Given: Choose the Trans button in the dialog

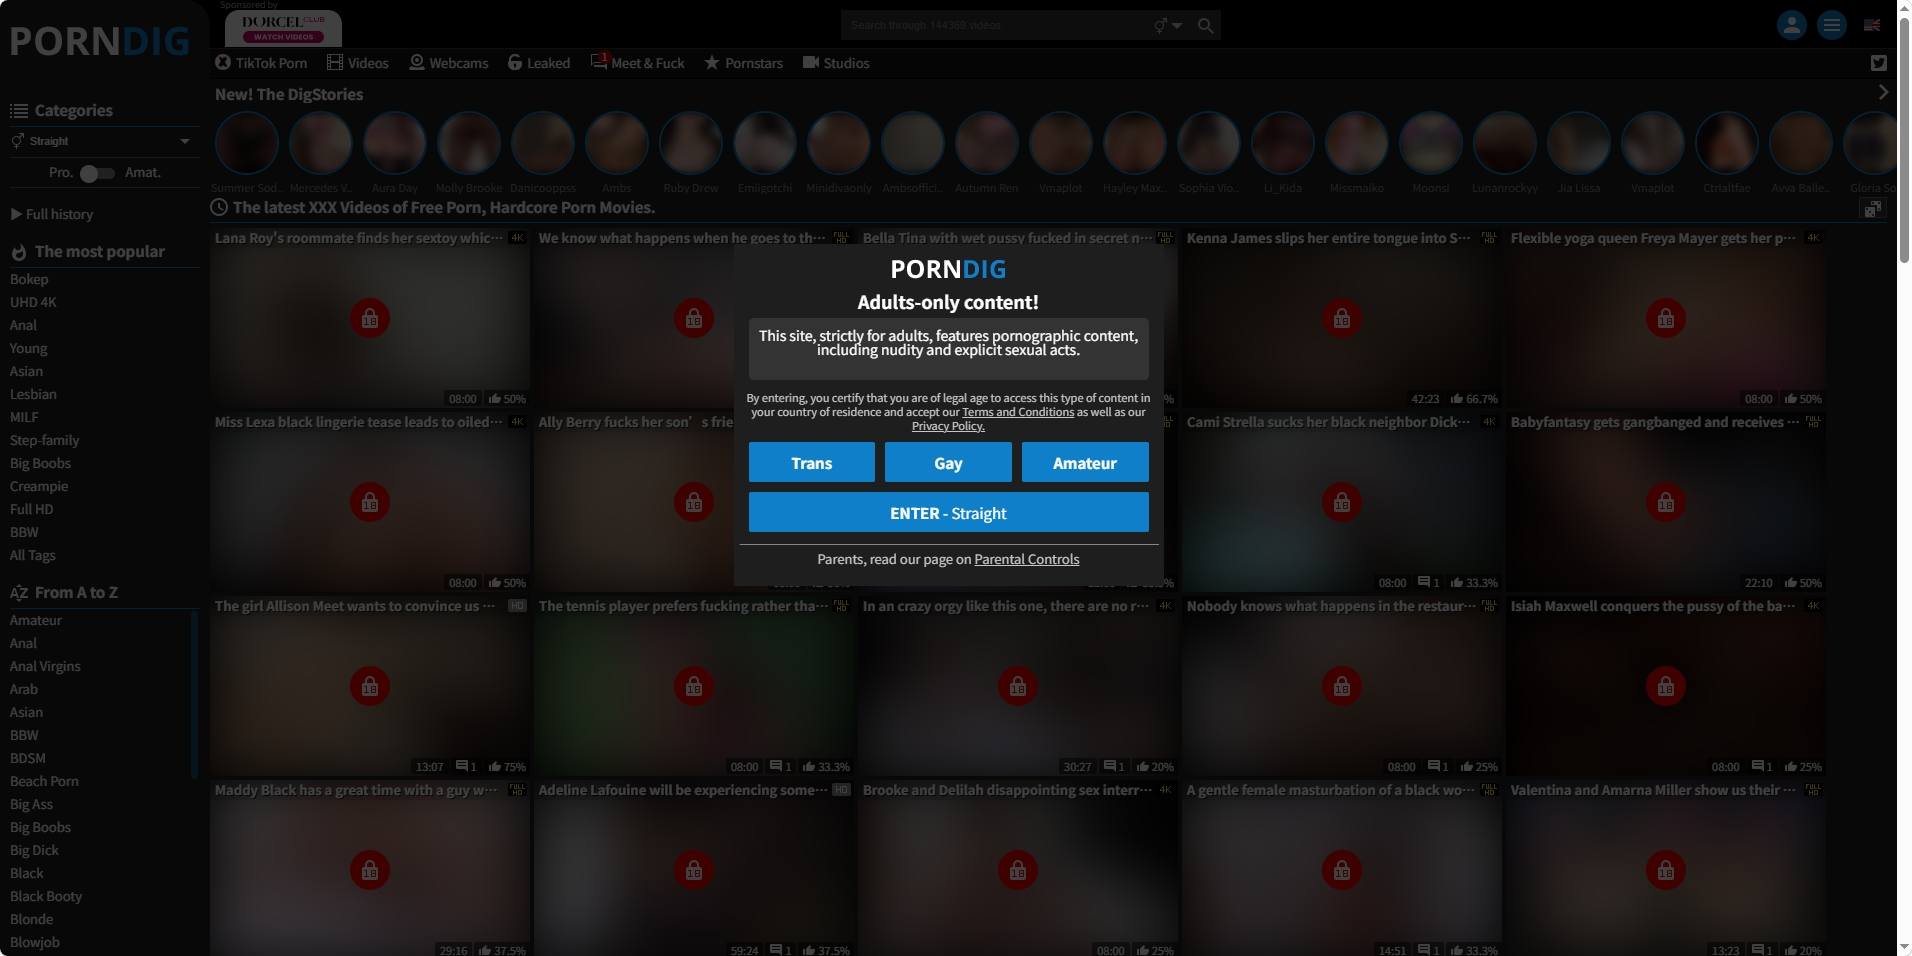Looking at the screenshot, I should tap(811, 463).
